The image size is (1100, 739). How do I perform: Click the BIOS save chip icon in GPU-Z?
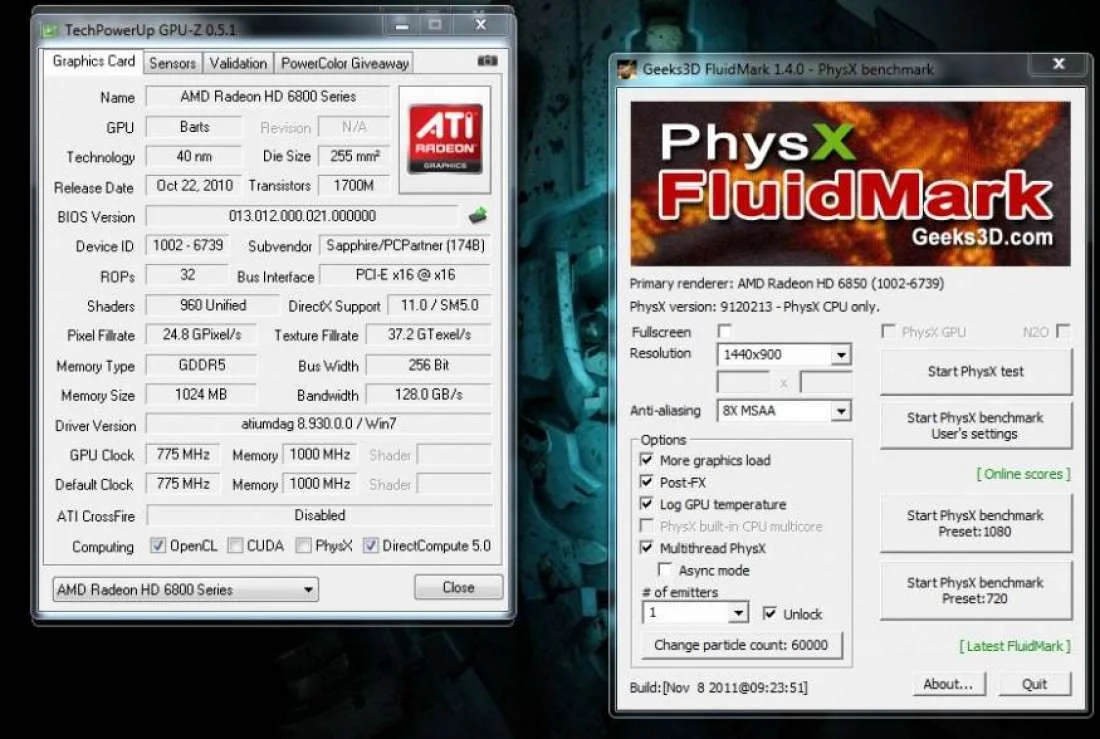478,215
